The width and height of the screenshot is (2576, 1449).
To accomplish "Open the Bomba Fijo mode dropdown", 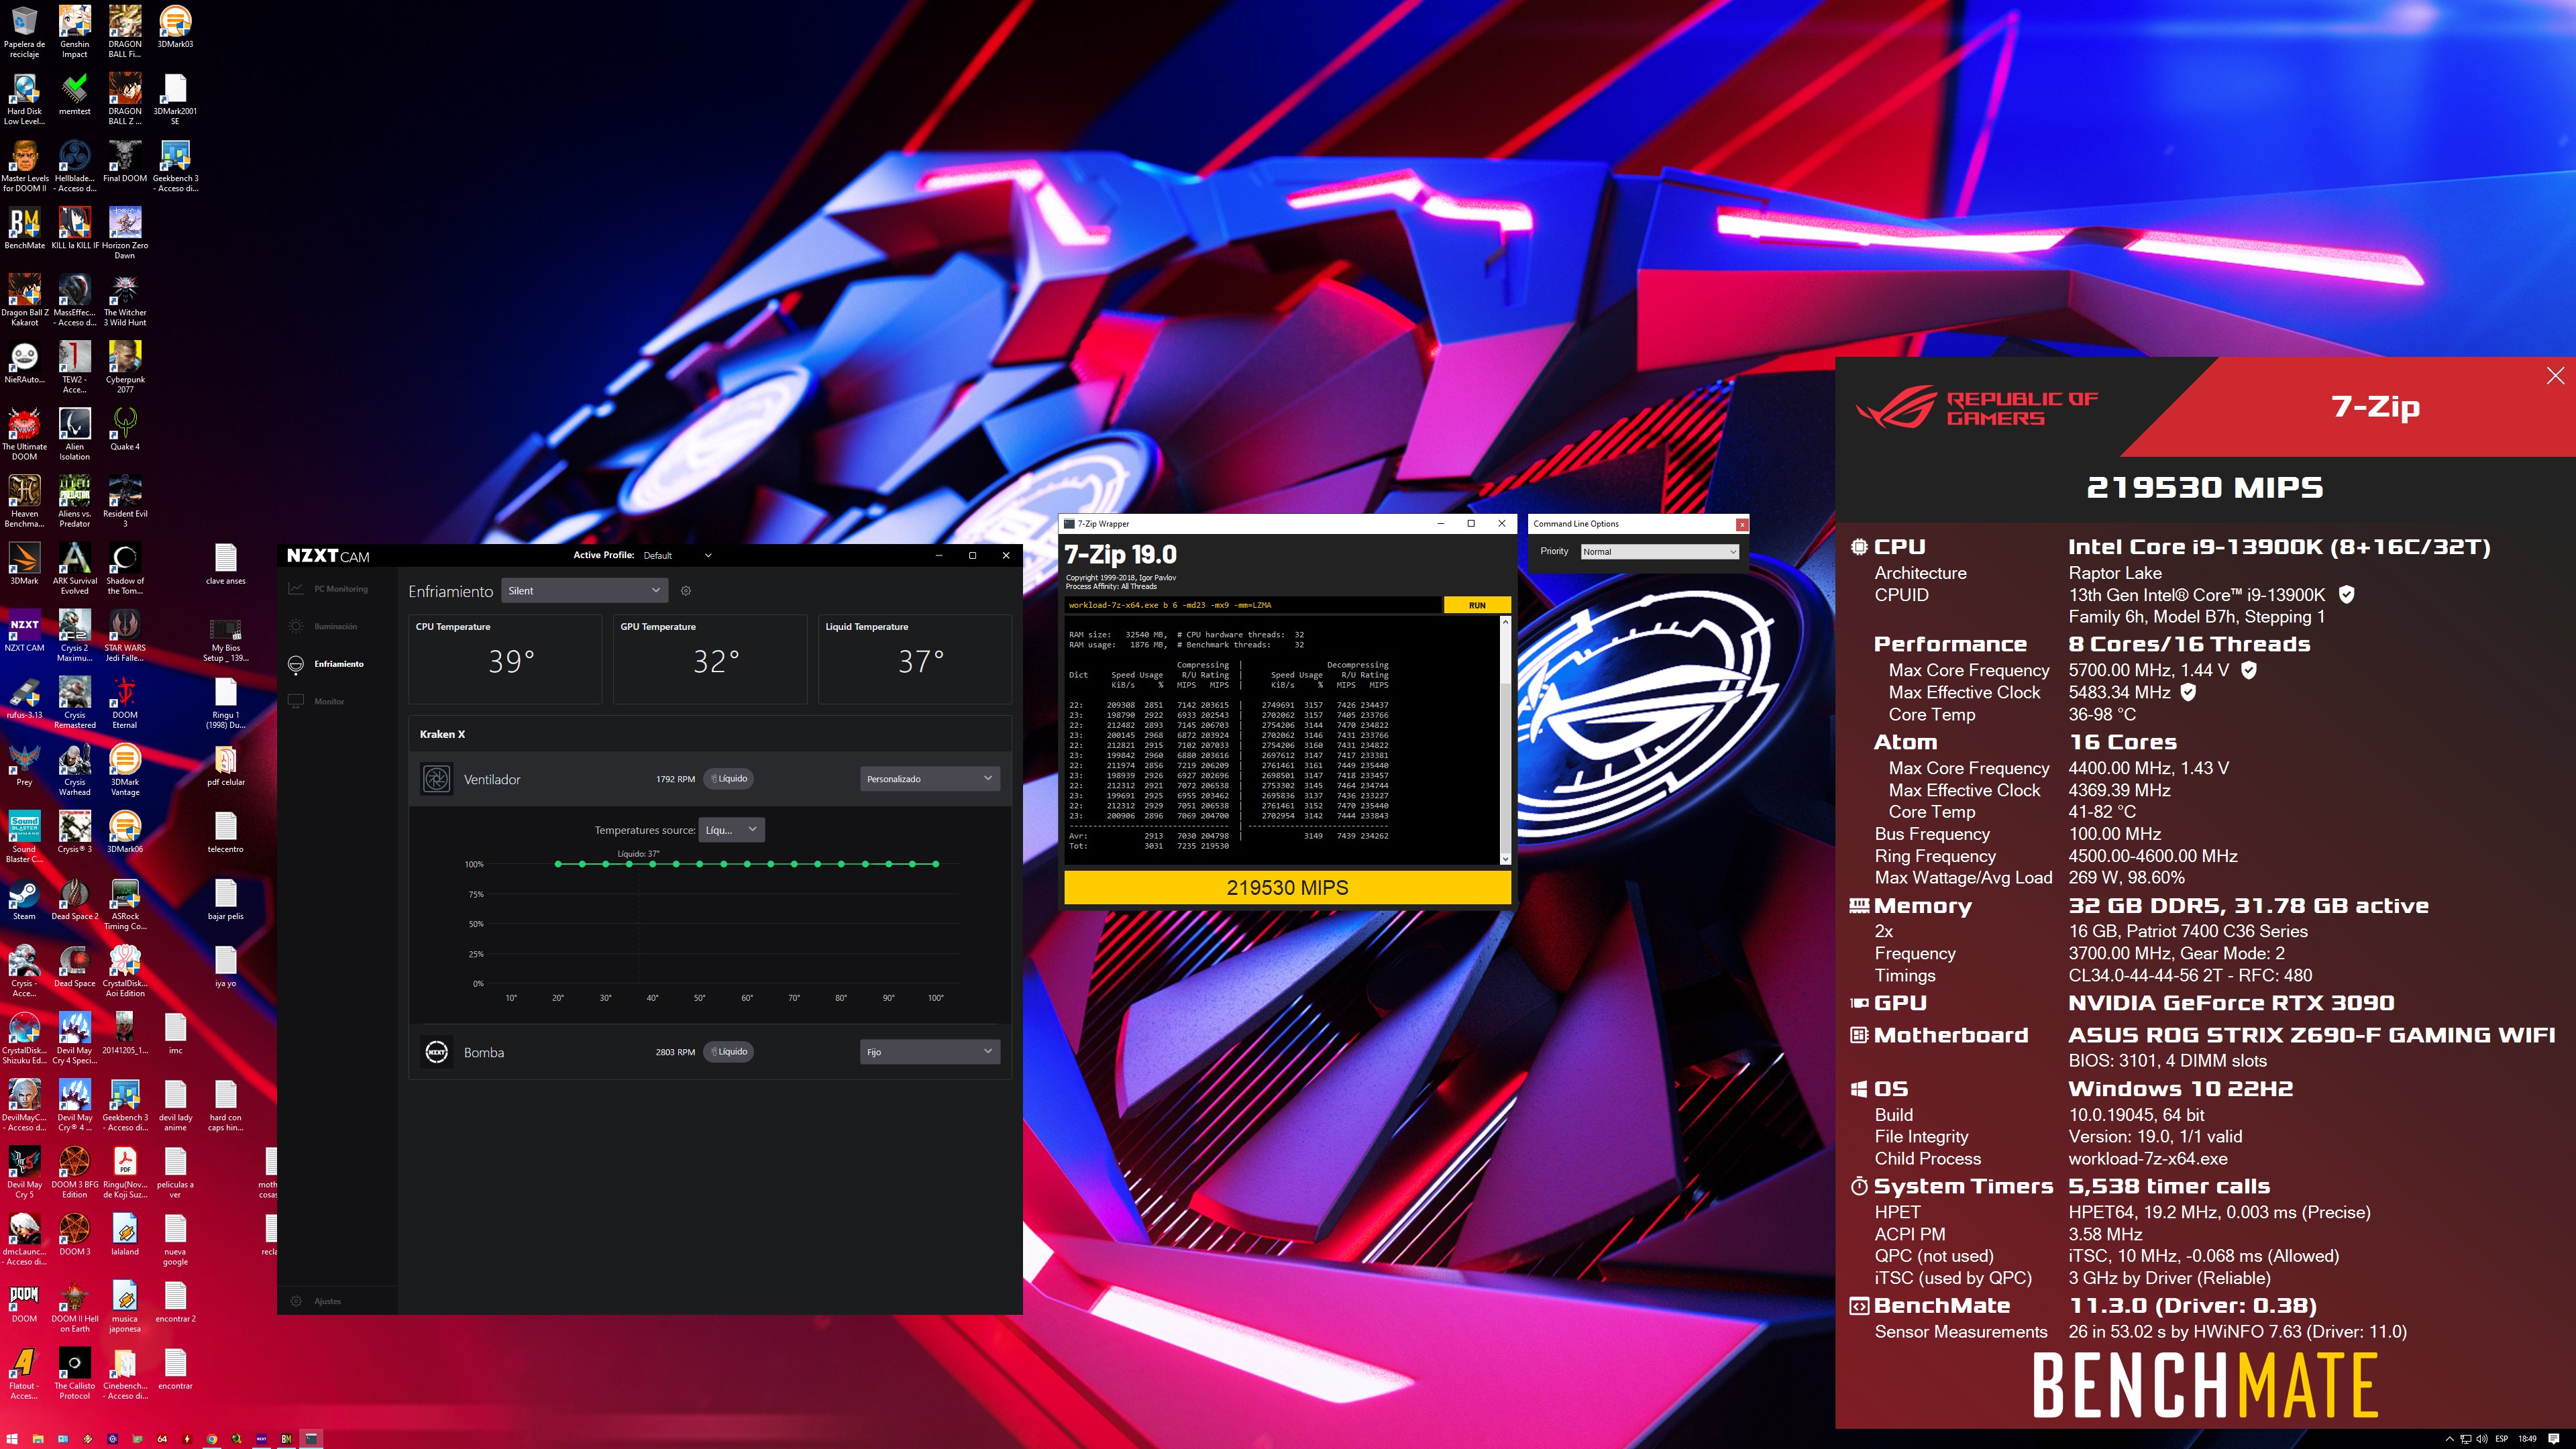I will pos(929,1052).
